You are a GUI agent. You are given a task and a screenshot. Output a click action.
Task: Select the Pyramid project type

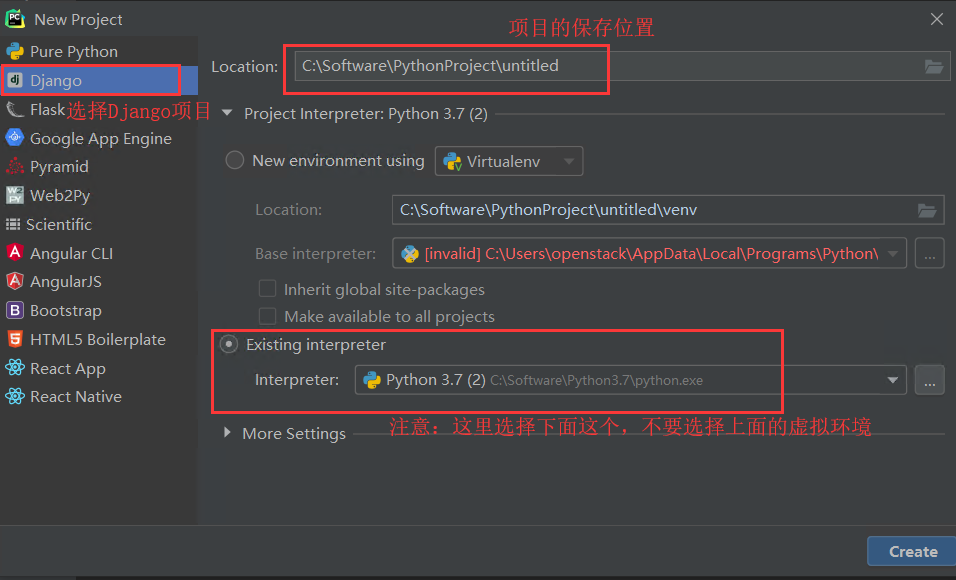pos(60,166)
